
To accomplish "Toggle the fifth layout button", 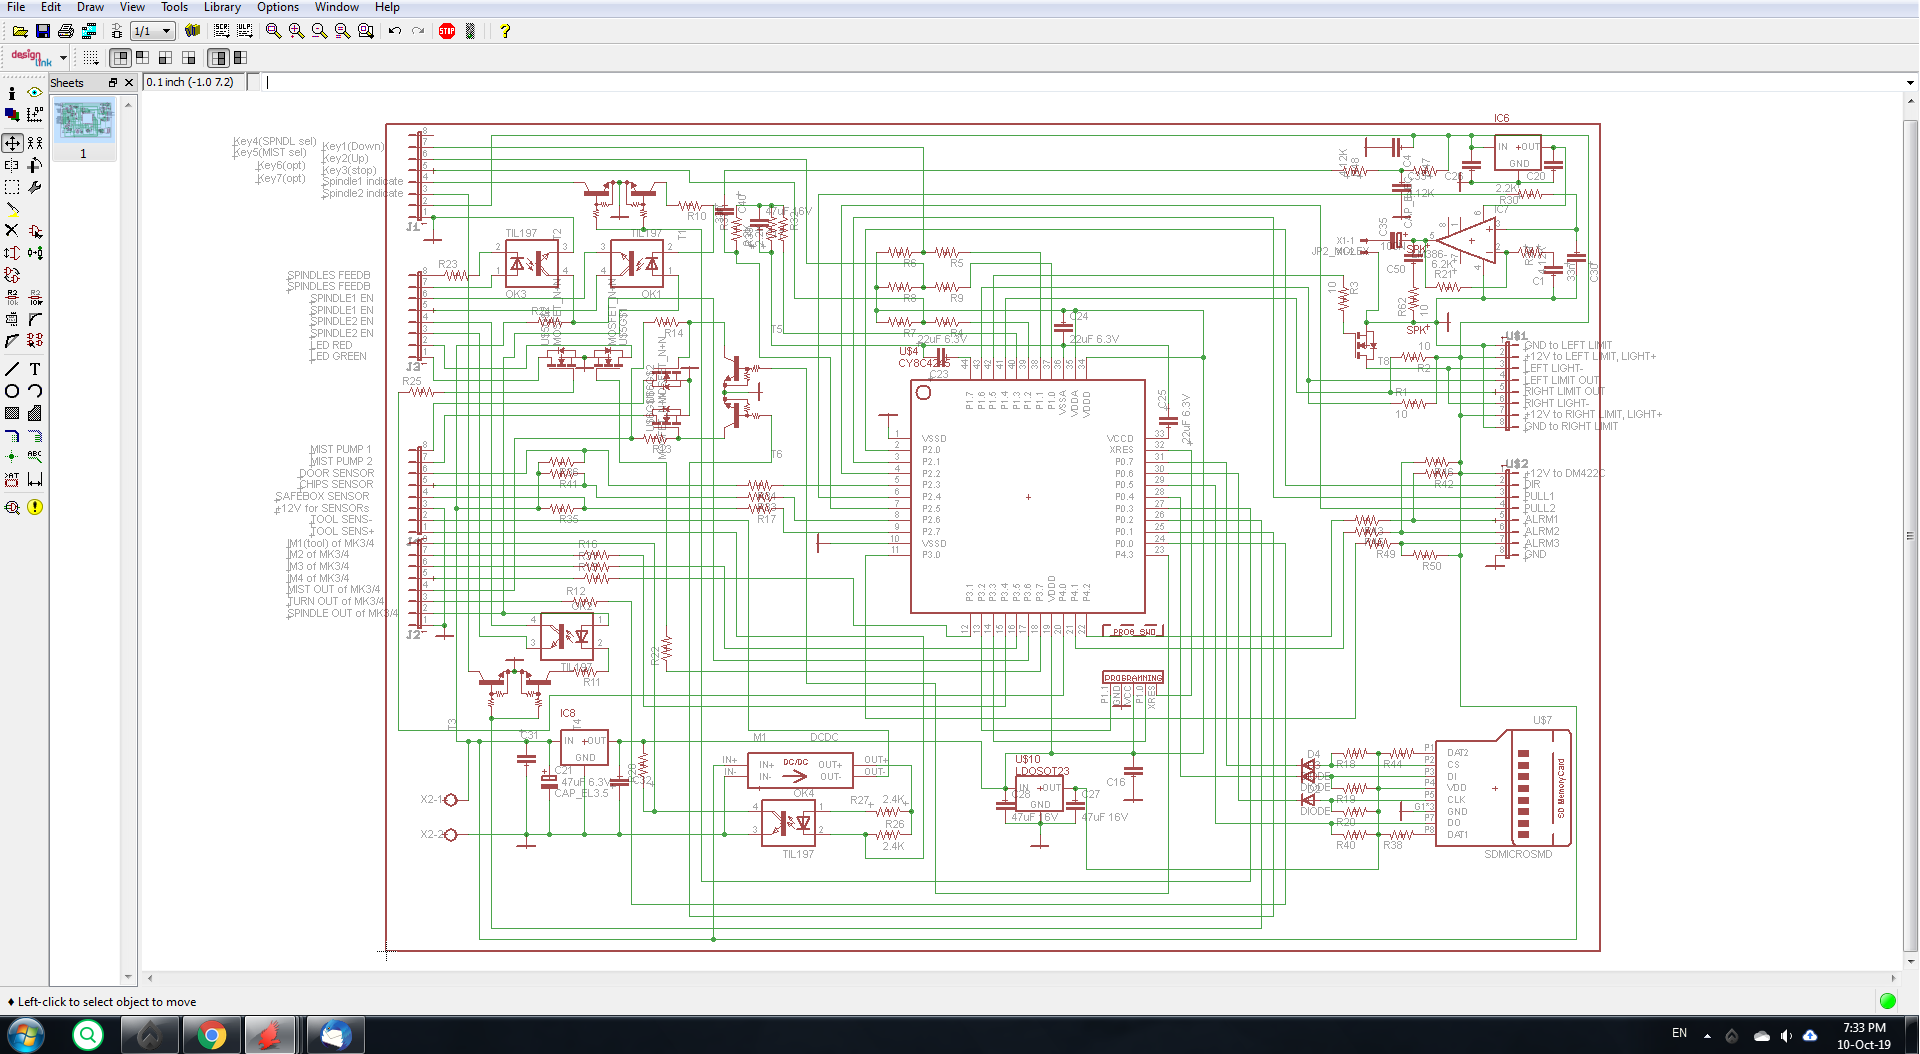I will point(218,58).
